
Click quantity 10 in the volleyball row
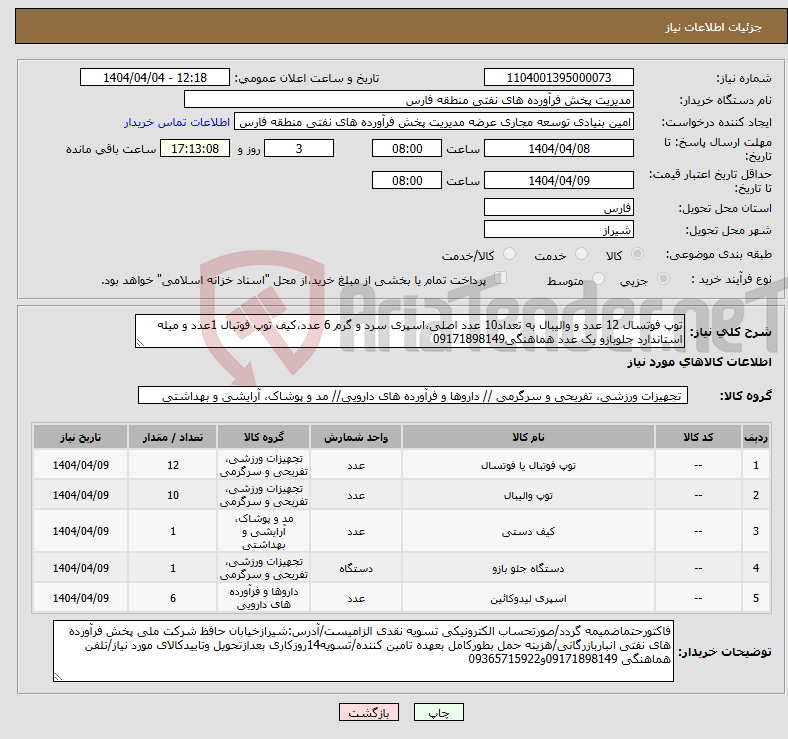(x=173, y=495)
